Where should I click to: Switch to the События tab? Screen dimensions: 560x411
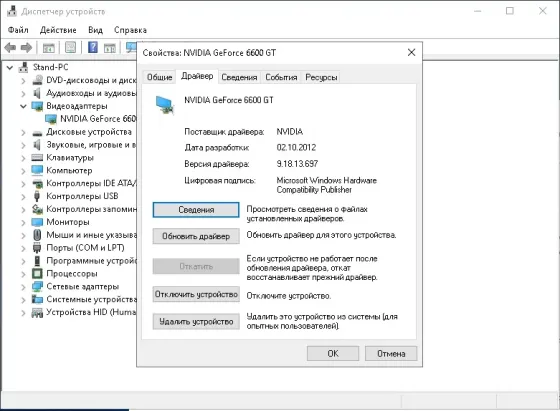click(x=281, y=77)
